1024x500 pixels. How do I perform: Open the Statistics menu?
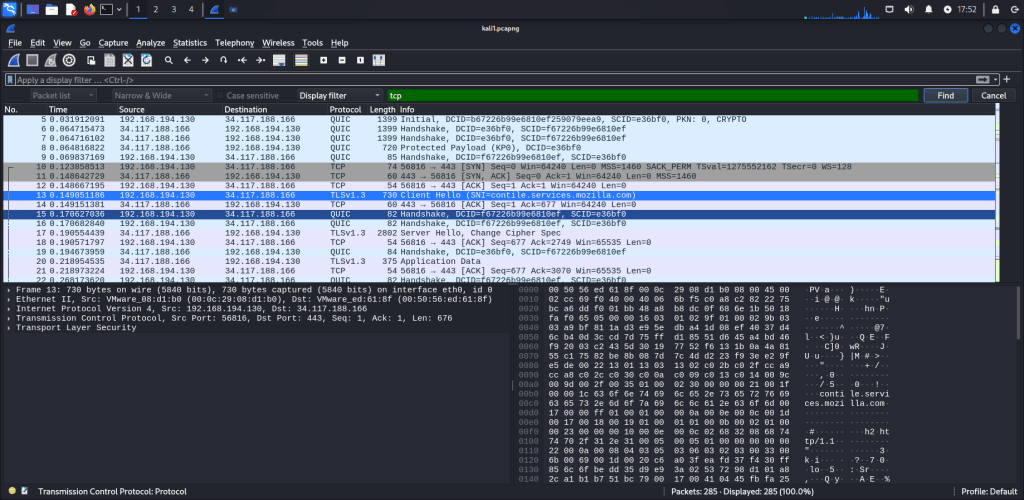pos(189,43)
